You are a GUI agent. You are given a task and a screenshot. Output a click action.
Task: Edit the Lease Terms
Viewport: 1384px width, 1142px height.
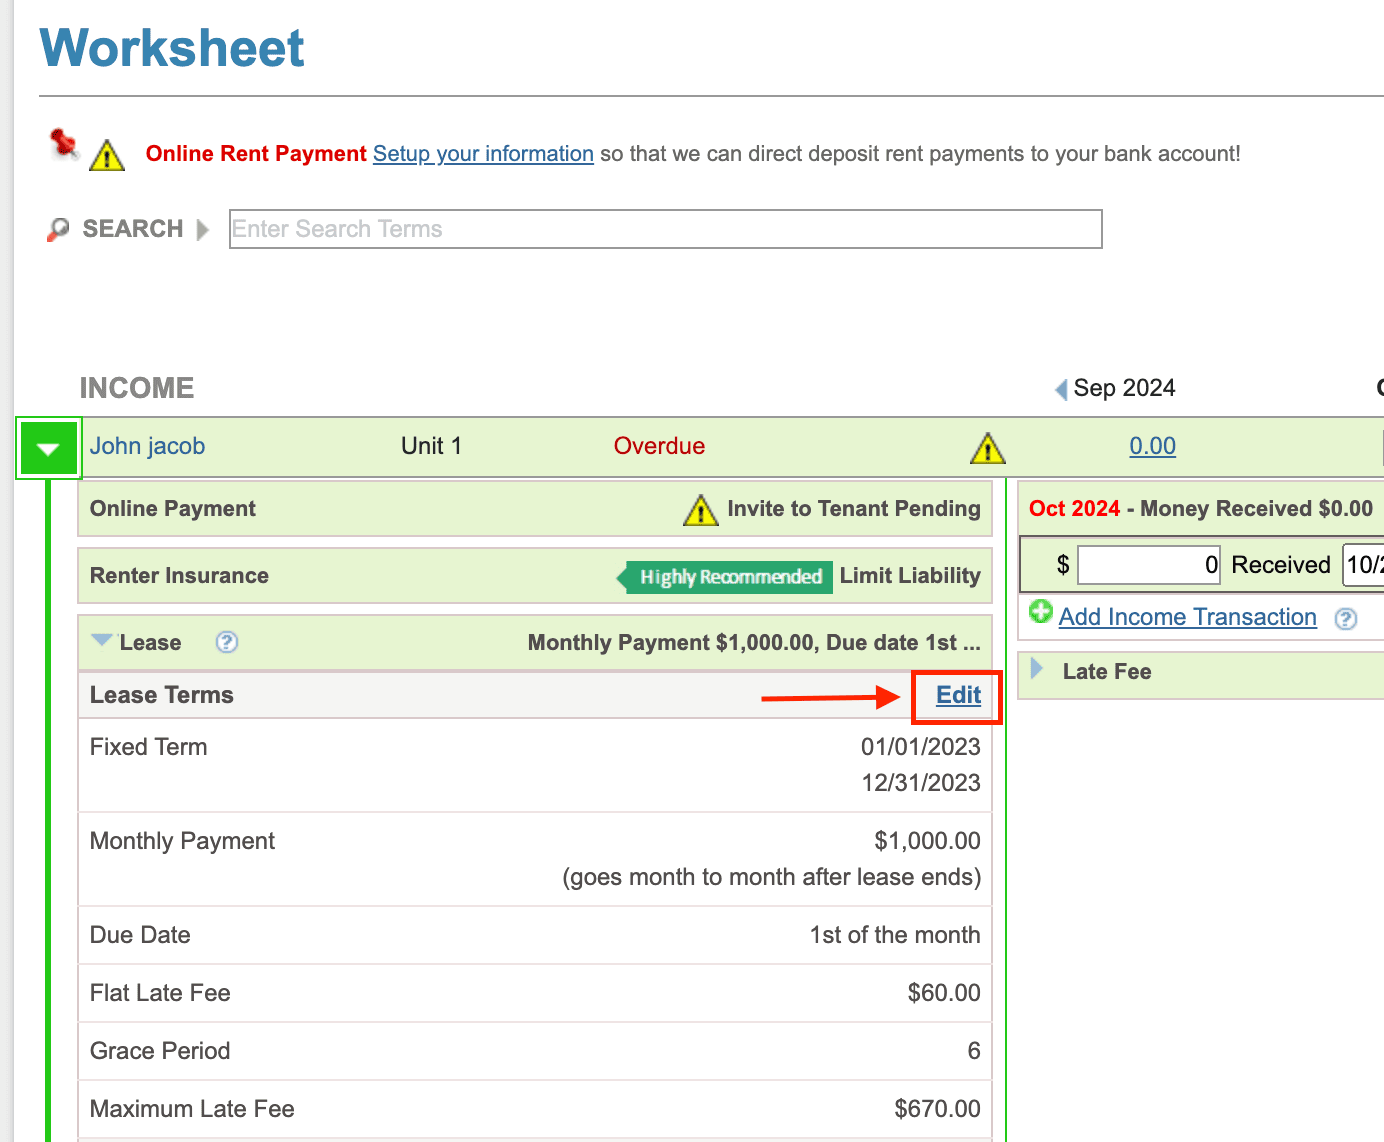coord(958,695)
